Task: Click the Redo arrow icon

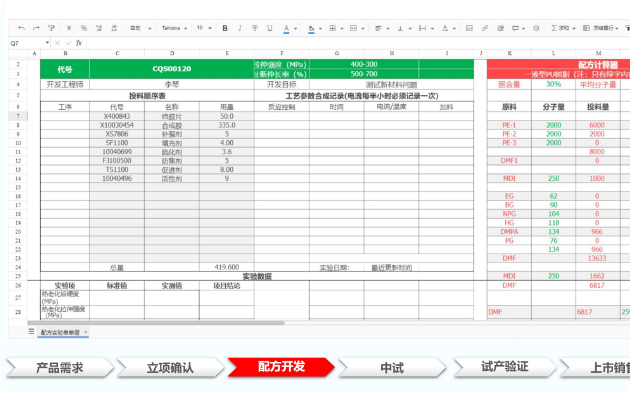Action: point(36,28)
